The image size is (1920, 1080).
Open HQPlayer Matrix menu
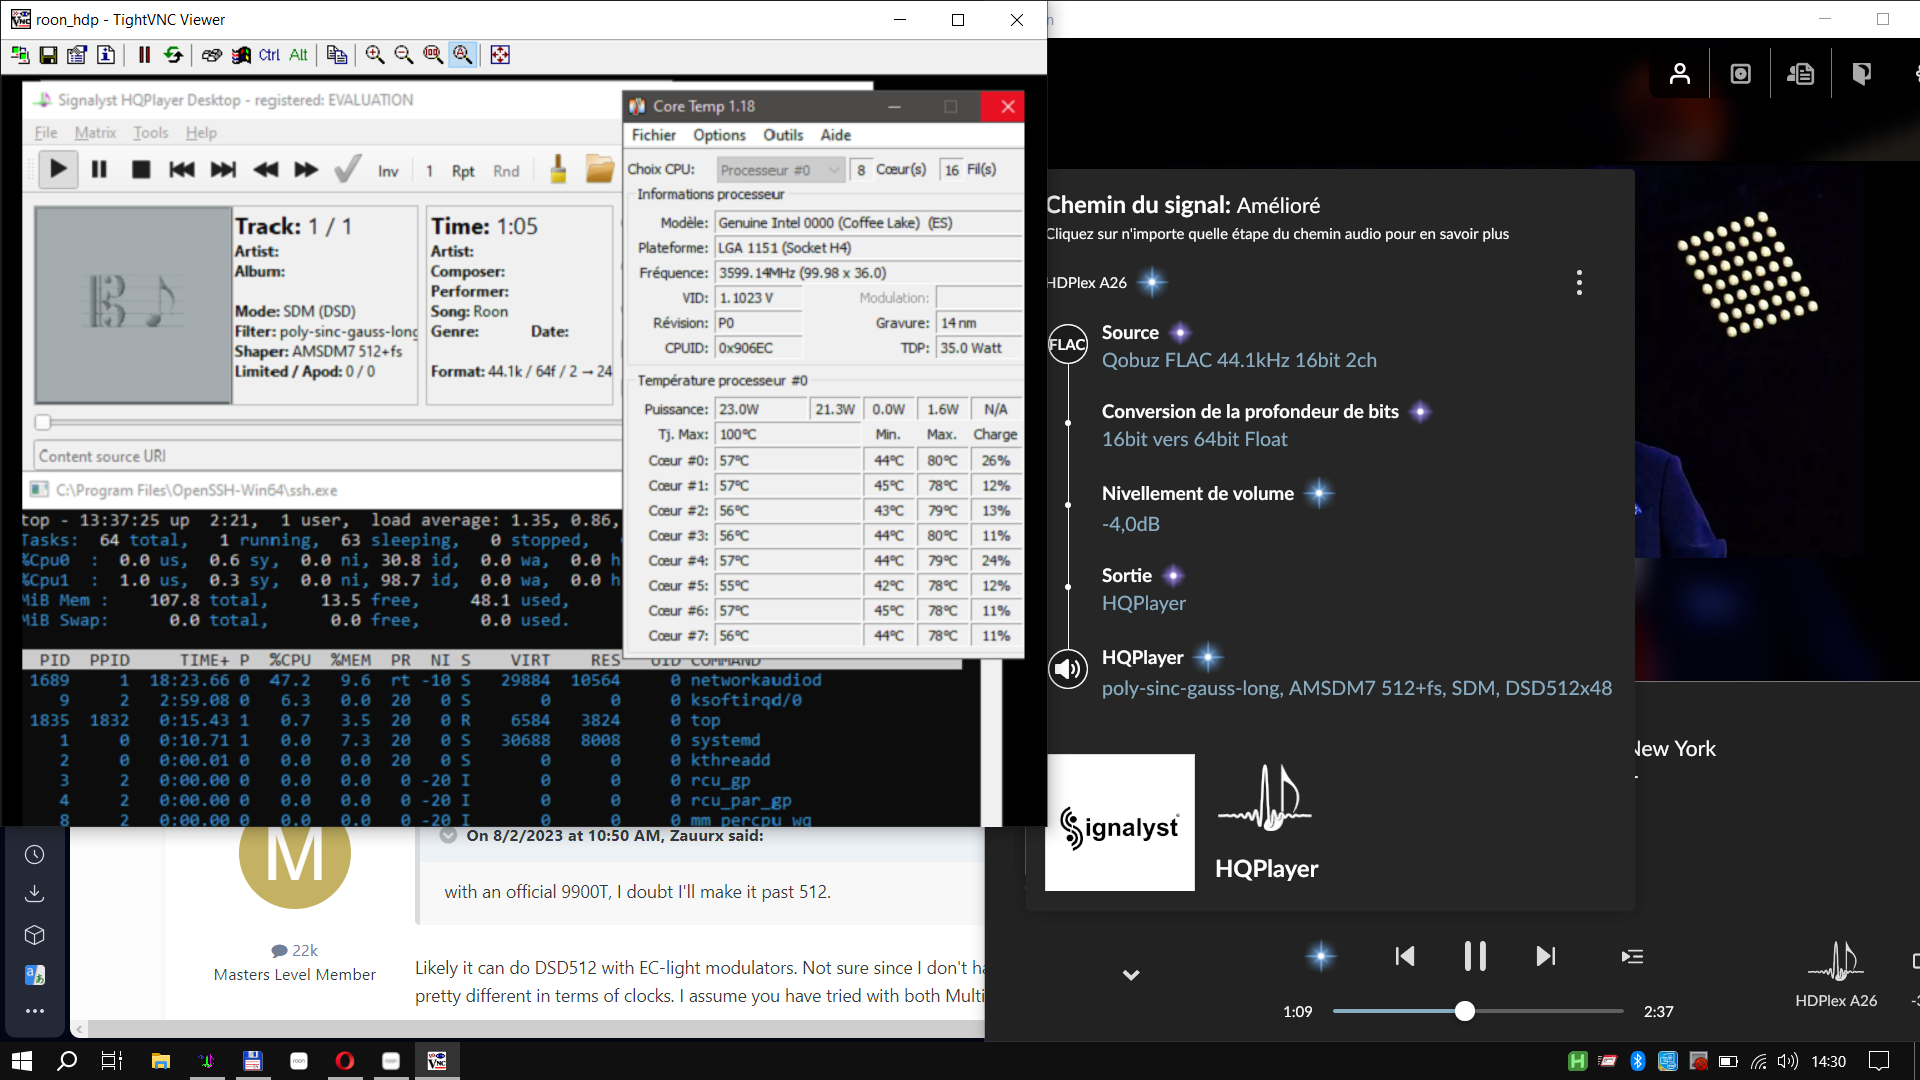[x=95, y=133]
